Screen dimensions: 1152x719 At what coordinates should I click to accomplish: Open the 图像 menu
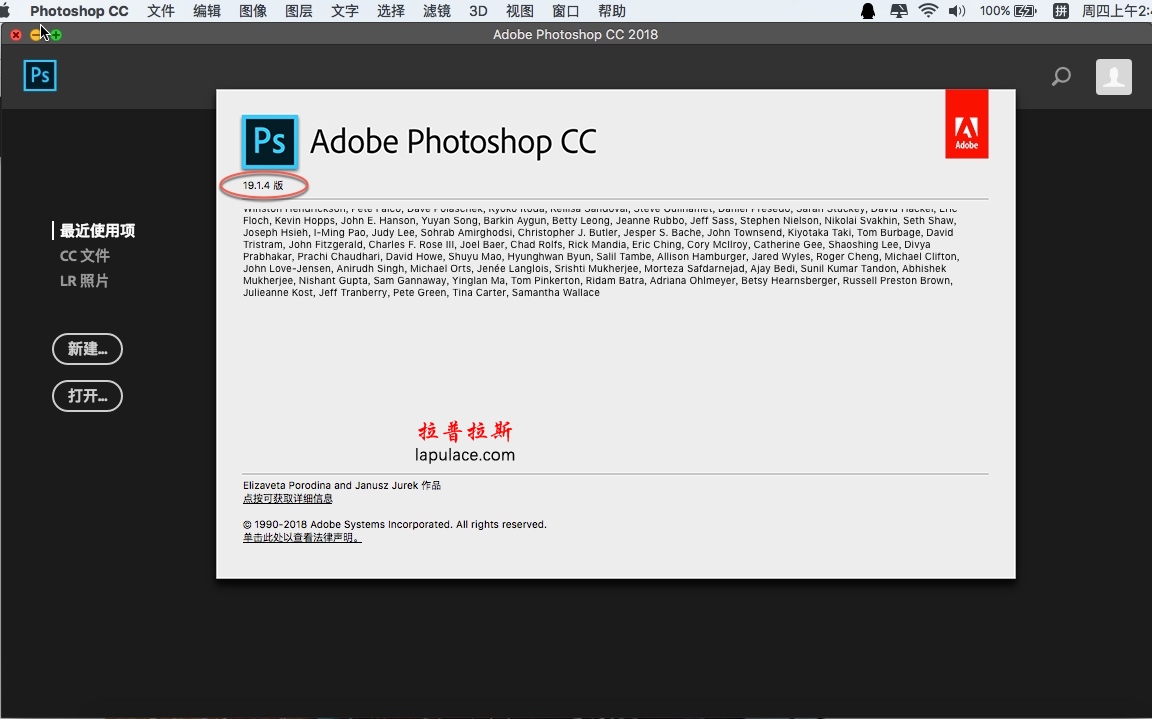[253, 11]
